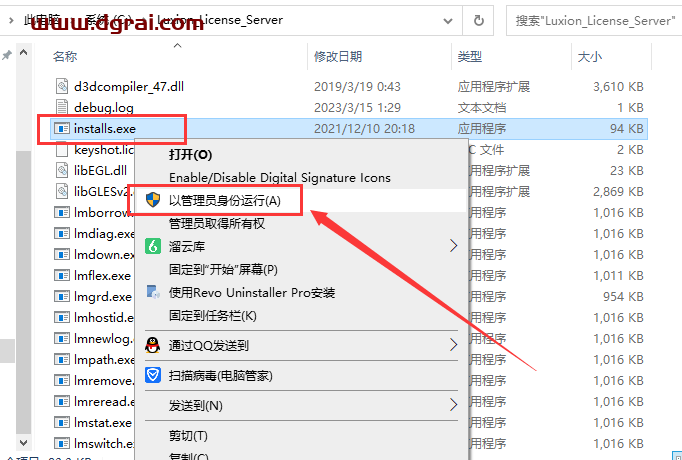
Task: Select the lmgrd.exe icon
Action: [62, 297]
